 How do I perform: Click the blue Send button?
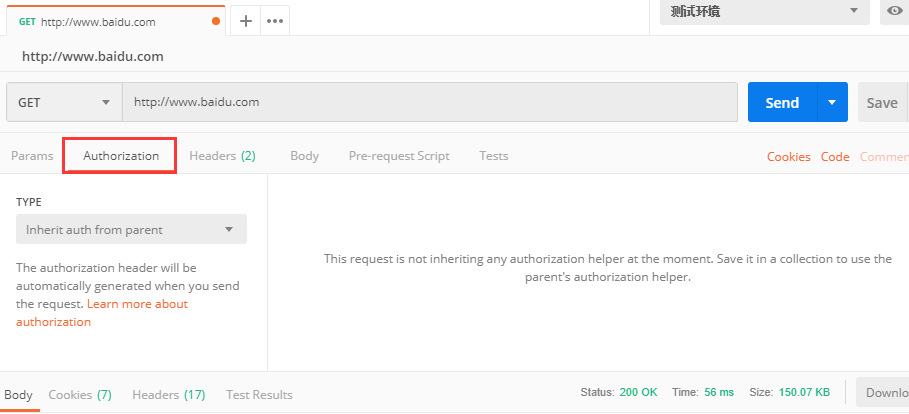point(782,102)
